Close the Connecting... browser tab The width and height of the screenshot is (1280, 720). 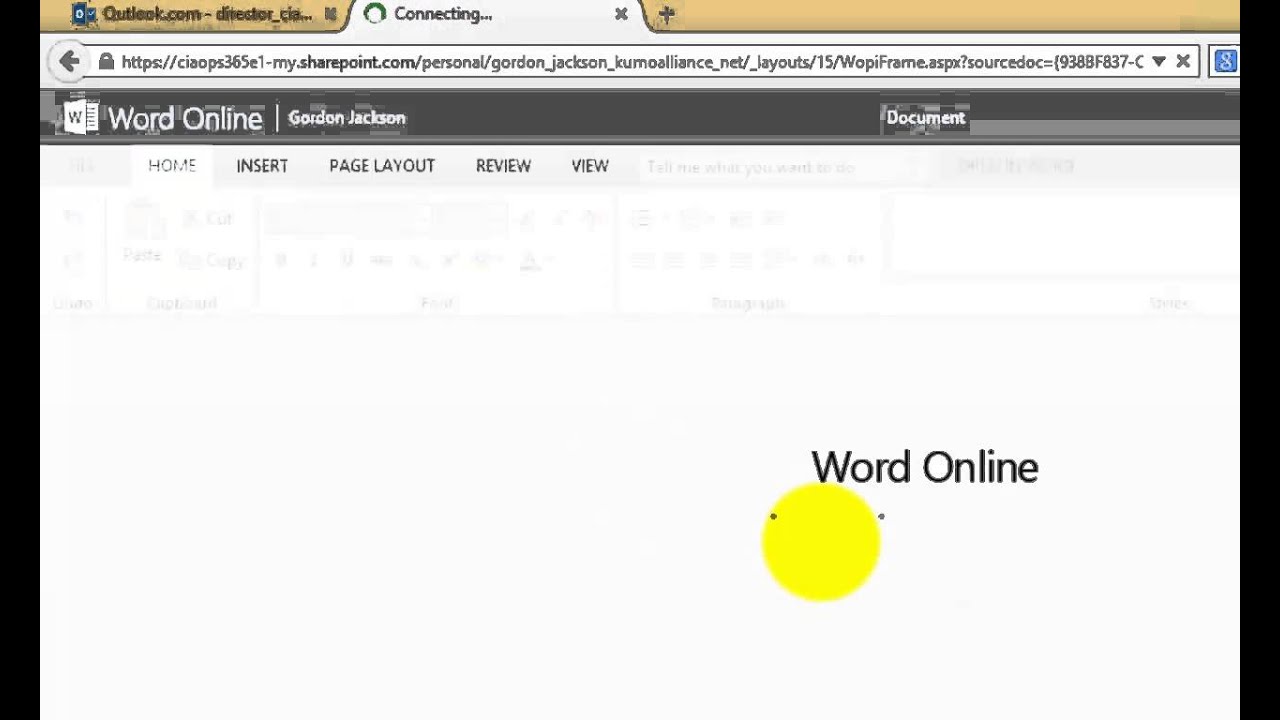(x=621, y=14)
